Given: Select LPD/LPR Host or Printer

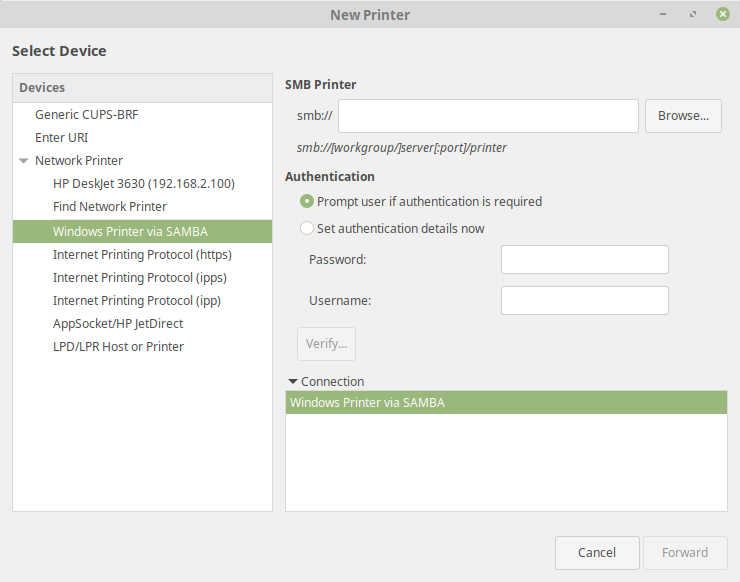Looking at the screenshot, I should coord(118,347).
